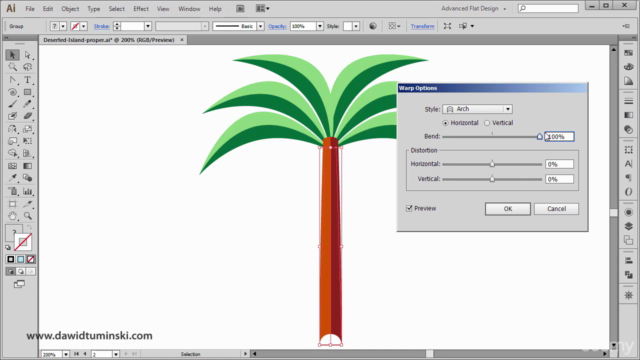
Task: Select the Vertical radio button
Action: point(487,123)
